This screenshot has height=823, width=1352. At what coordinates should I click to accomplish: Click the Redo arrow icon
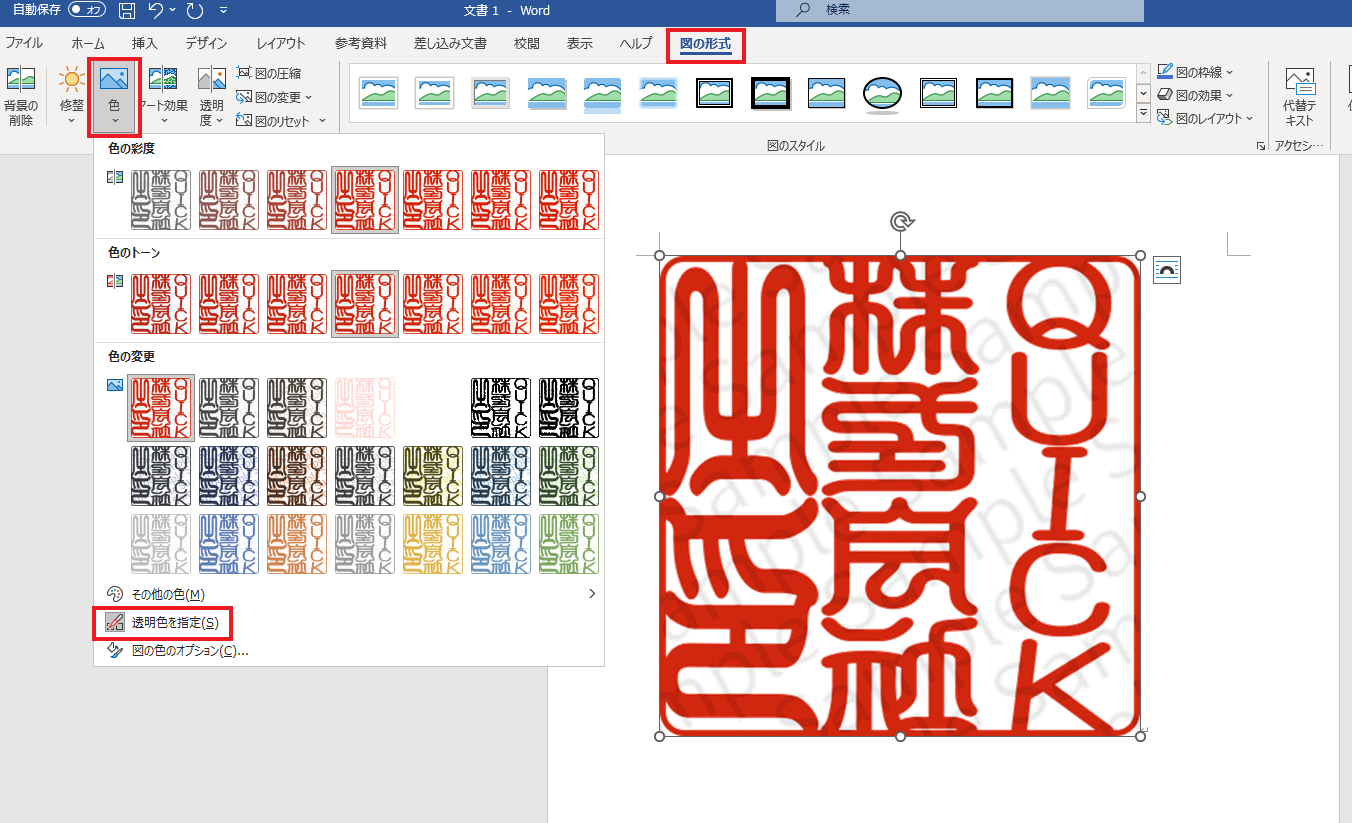click(195, 11)
